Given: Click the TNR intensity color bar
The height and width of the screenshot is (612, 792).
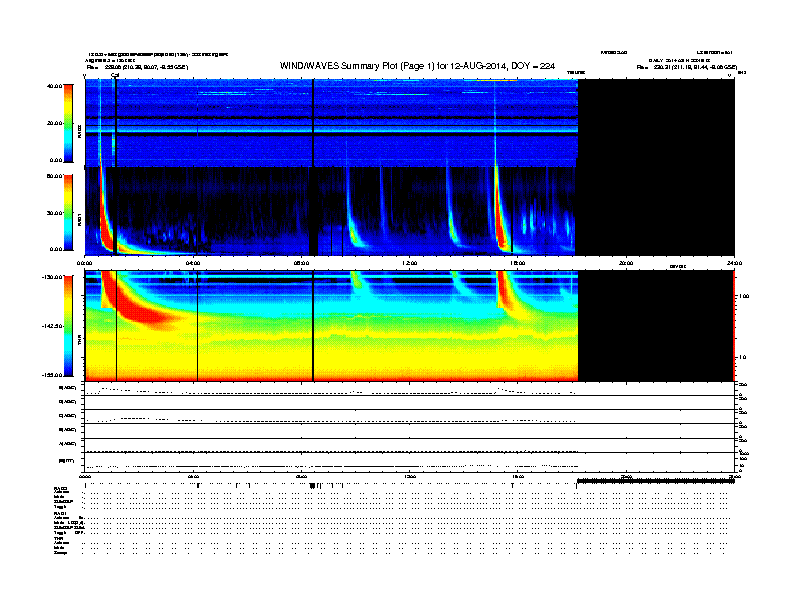Looking at the screenshot, I should [x=68, y=326].
